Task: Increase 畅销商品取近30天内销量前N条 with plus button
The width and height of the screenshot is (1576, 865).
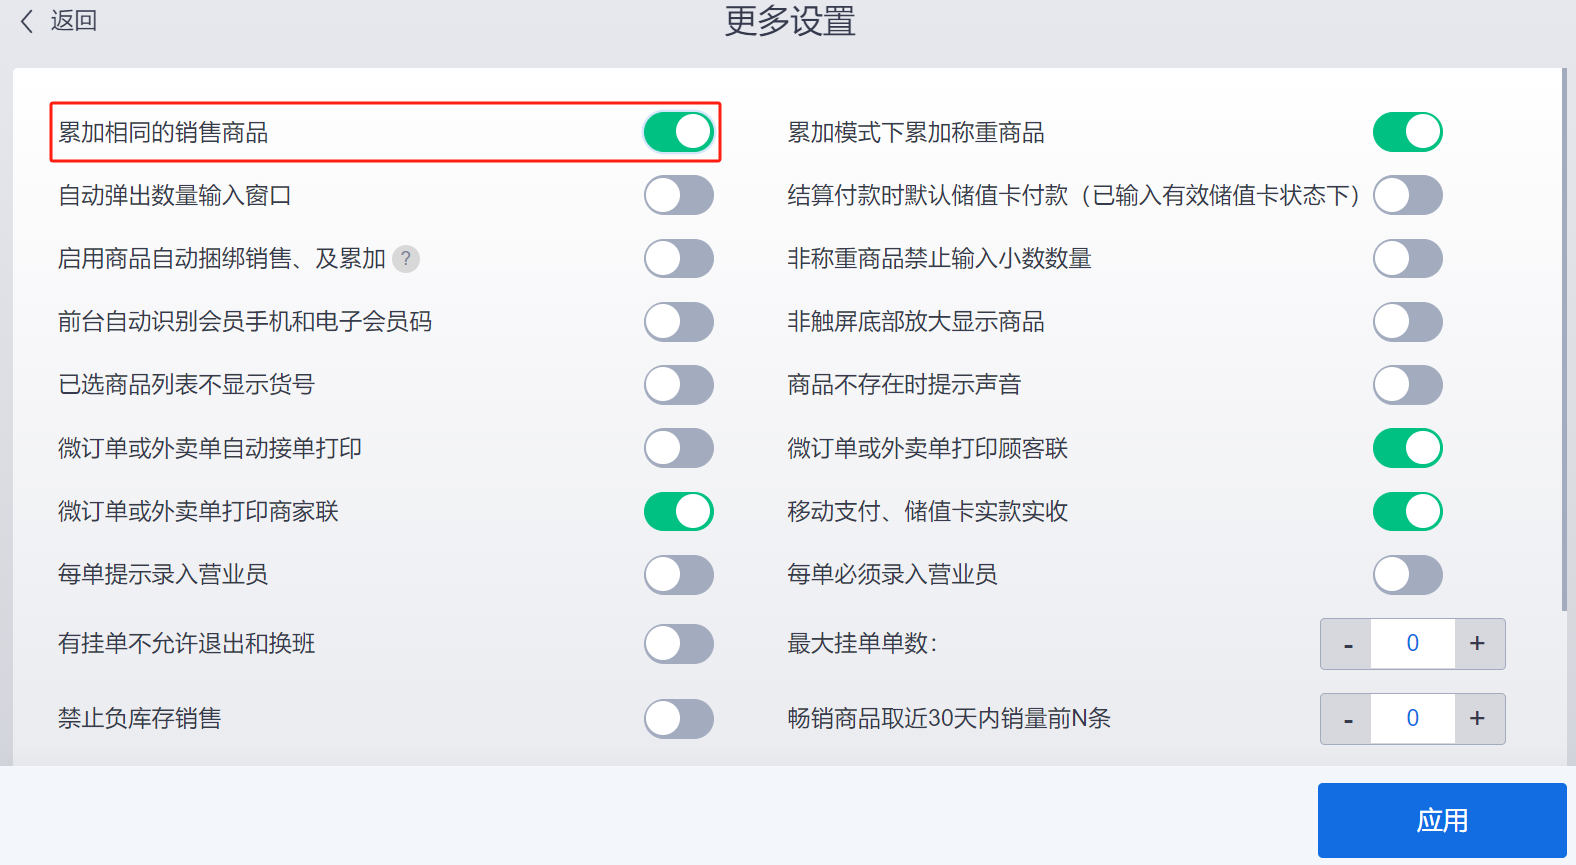Action: point(1479,719)
